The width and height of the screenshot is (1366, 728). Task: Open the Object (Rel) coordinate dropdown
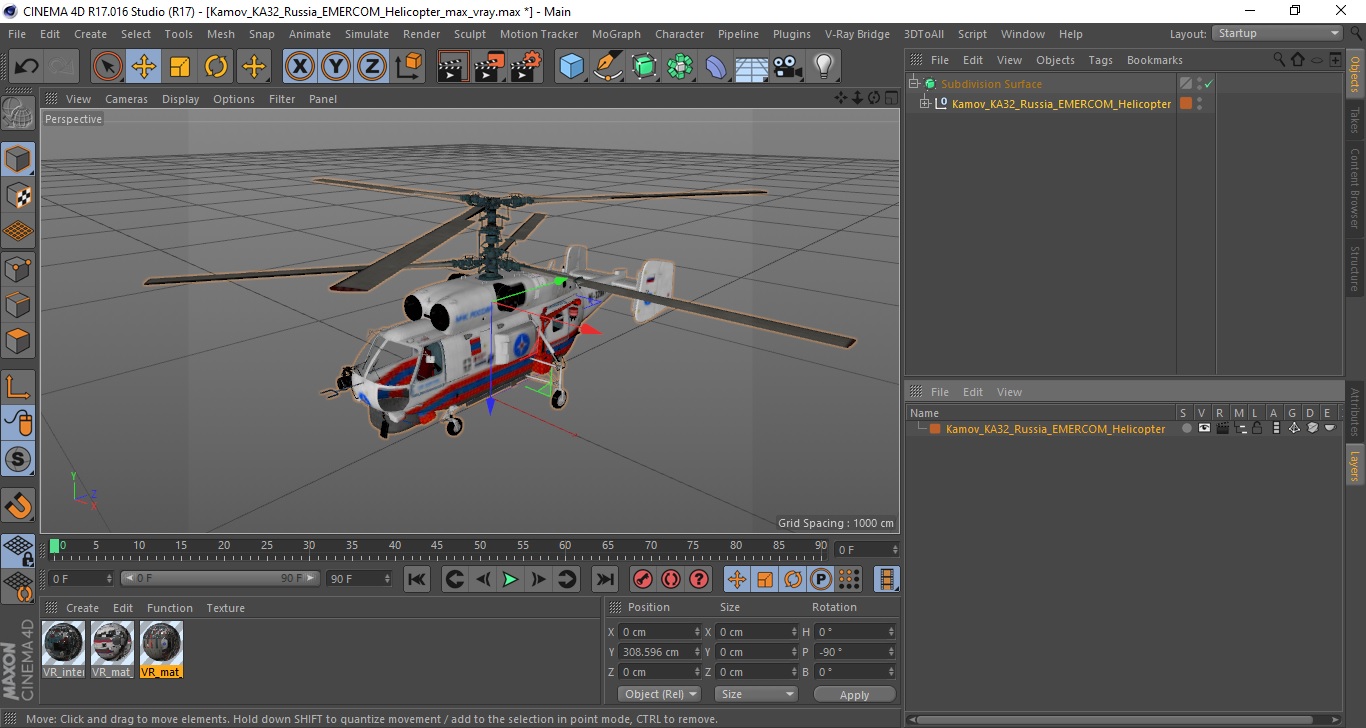659,694
